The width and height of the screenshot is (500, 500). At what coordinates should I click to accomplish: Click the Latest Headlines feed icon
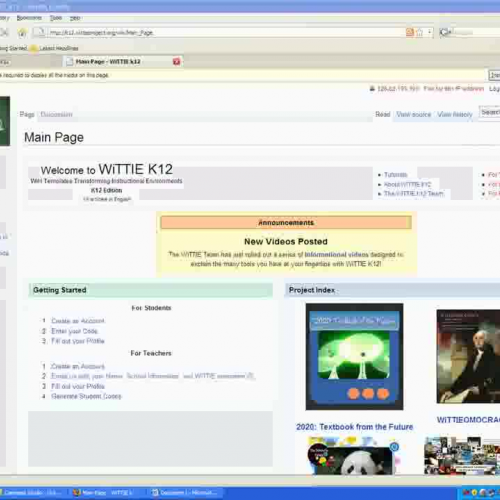33,48
